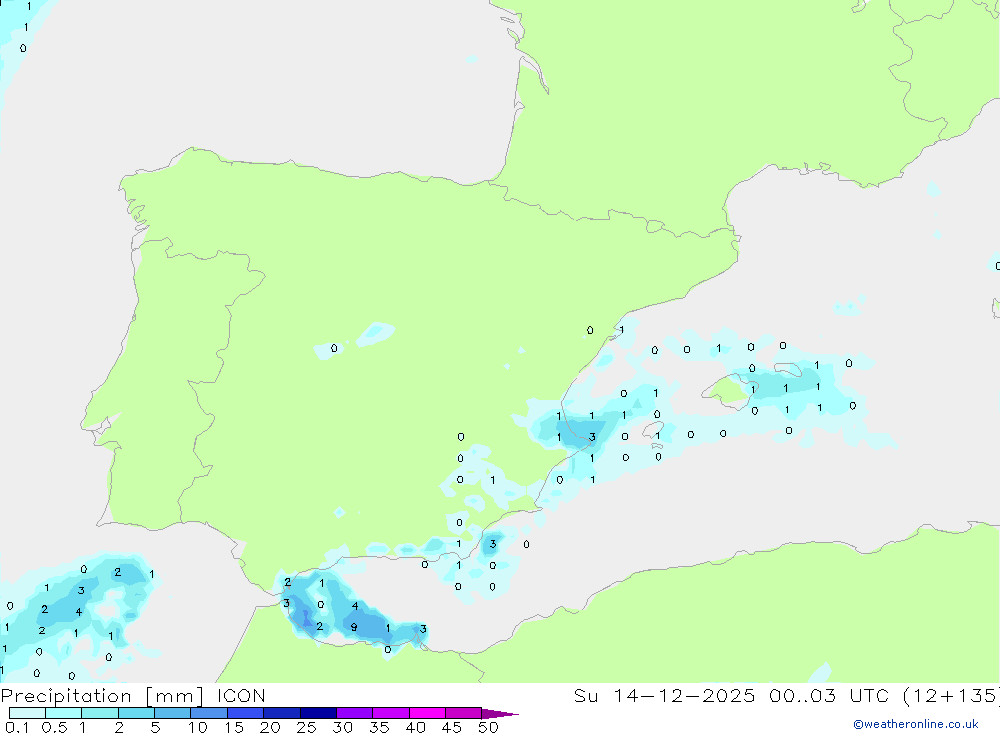The image size is (1000, 733).
Task: Click the 40–45 mm magenta legend swatch
Action: tap(427, 713)
